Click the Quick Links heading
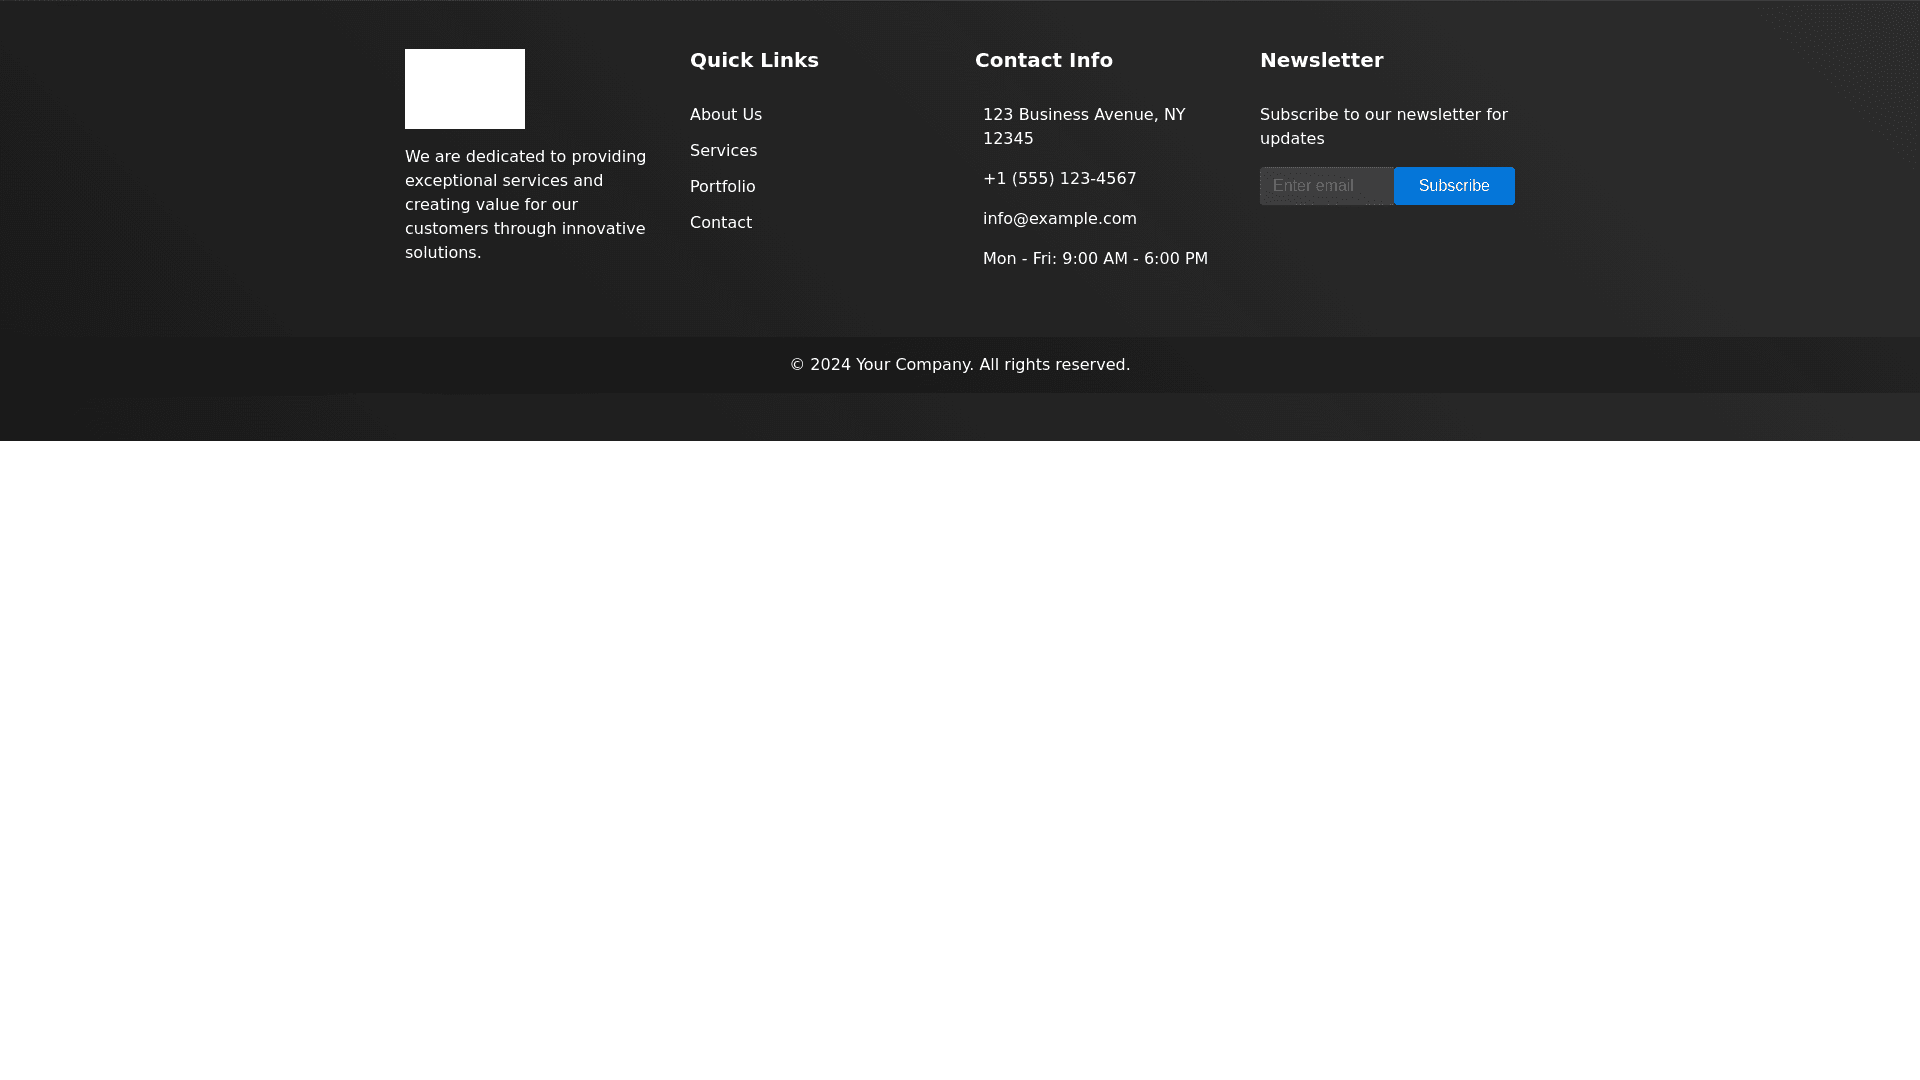Screen dimensions: 1920x1080 [x=753, y=61]
